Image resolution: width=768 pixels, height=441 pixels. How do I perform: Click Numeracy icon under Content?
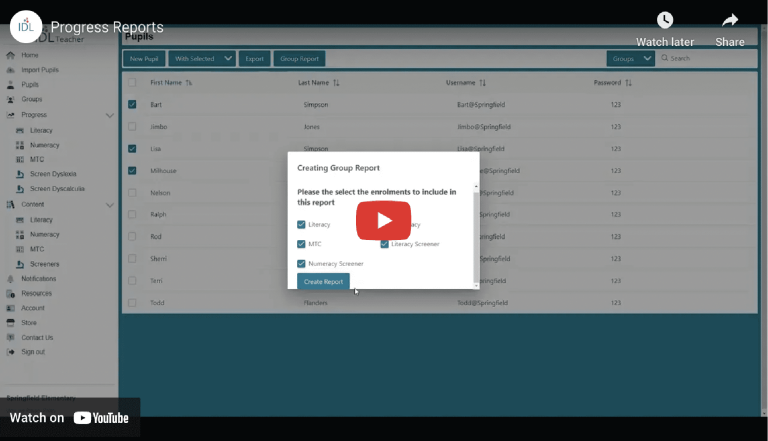coord(20,235)
